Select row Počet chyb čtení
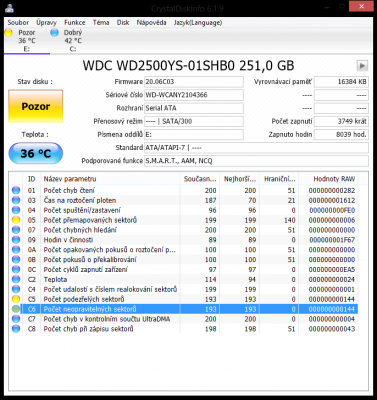 [184, 190]
